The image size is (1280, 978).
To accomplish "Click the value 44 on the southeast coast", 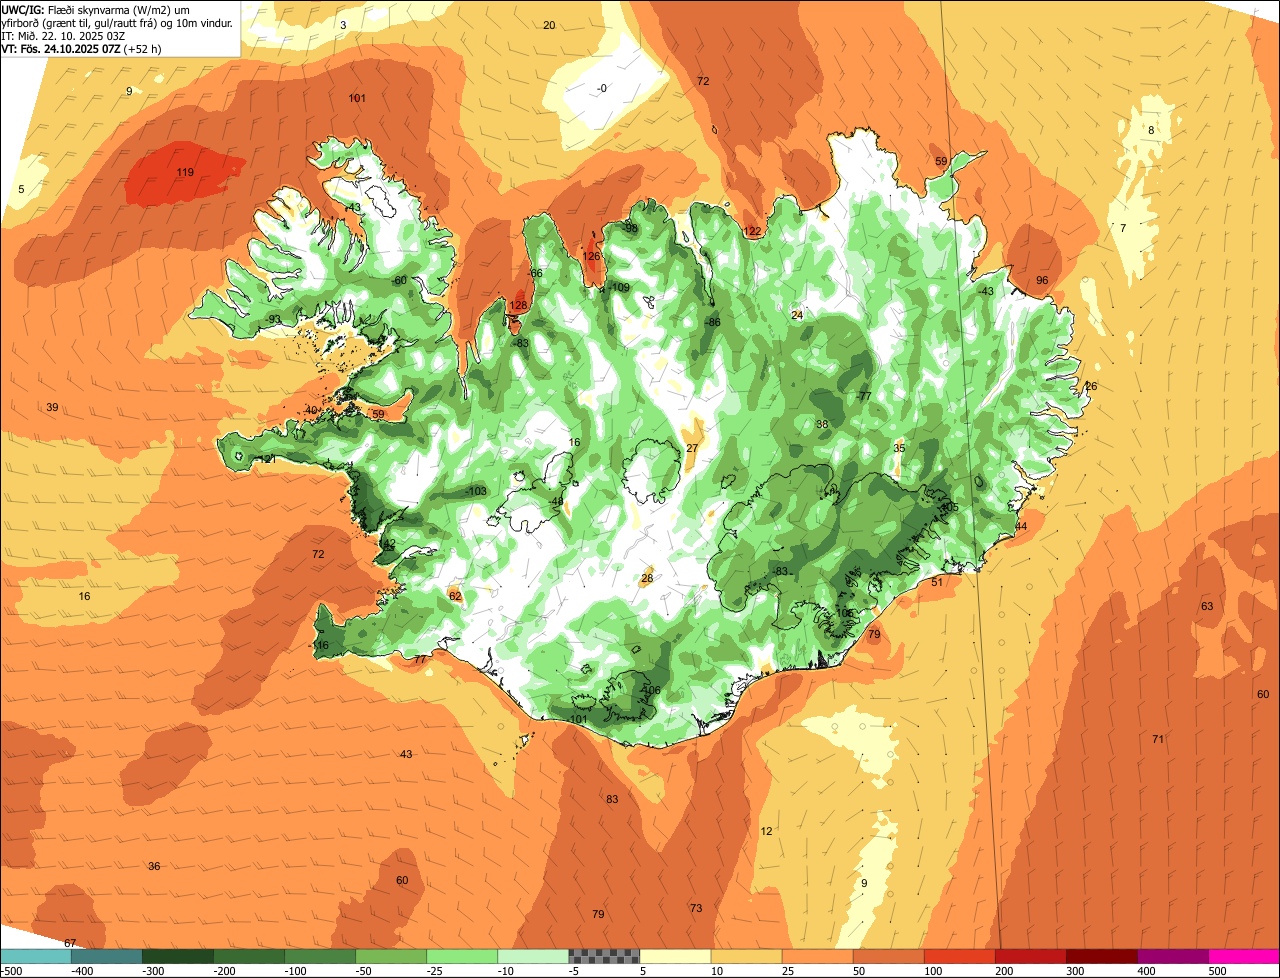I will coord(1021,526).
